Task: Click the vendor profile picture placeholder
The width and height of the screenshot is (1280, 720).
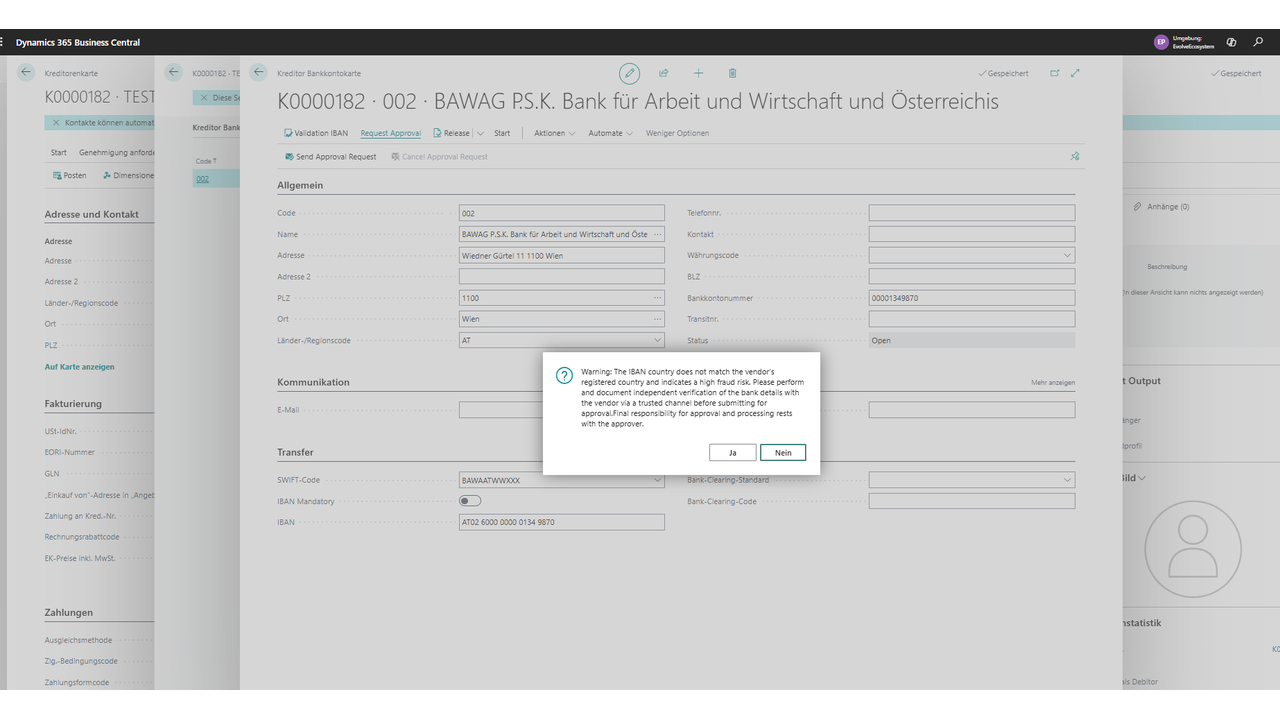Action: pos(1192,549)
